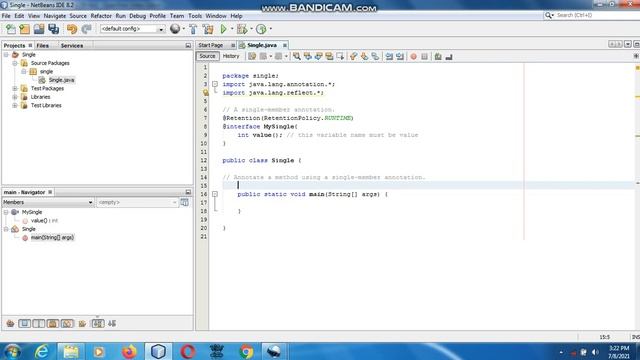Toggle Show Inherited Members in Navigator

tap(10, 324)
